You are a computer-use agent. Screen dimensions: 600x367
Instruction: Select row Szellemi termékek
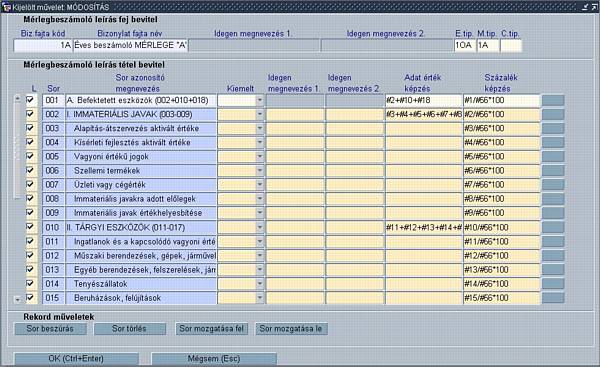tap(141, 171)
